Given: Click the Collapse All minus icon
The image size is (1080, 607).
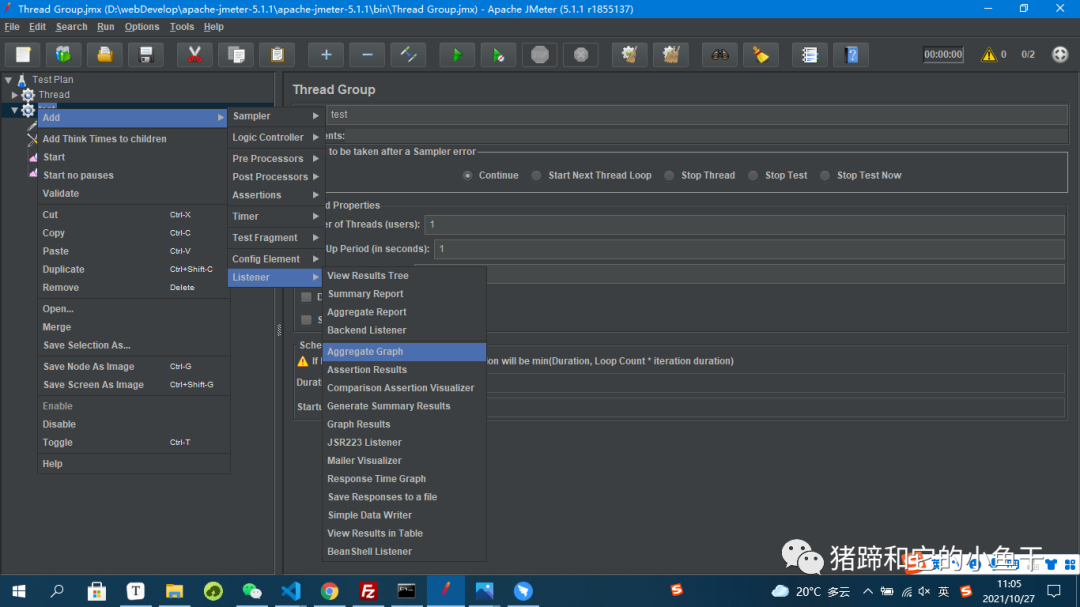Looking at the screenshot, I should [x=368, y=54].
